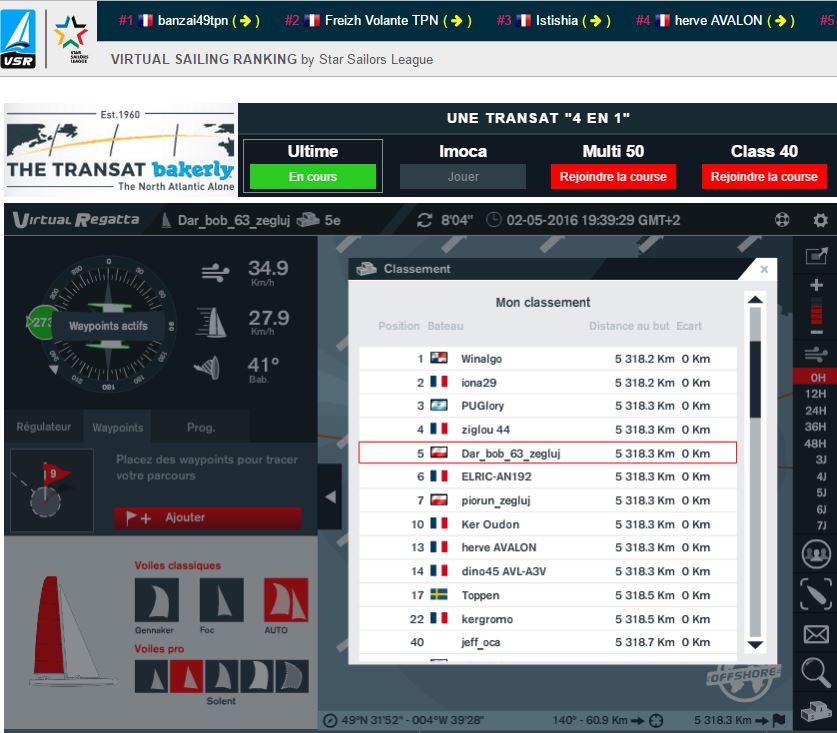Select the Toppen ranking row
837x733 pixels.
pyautogui.click(x=548, y=595)
